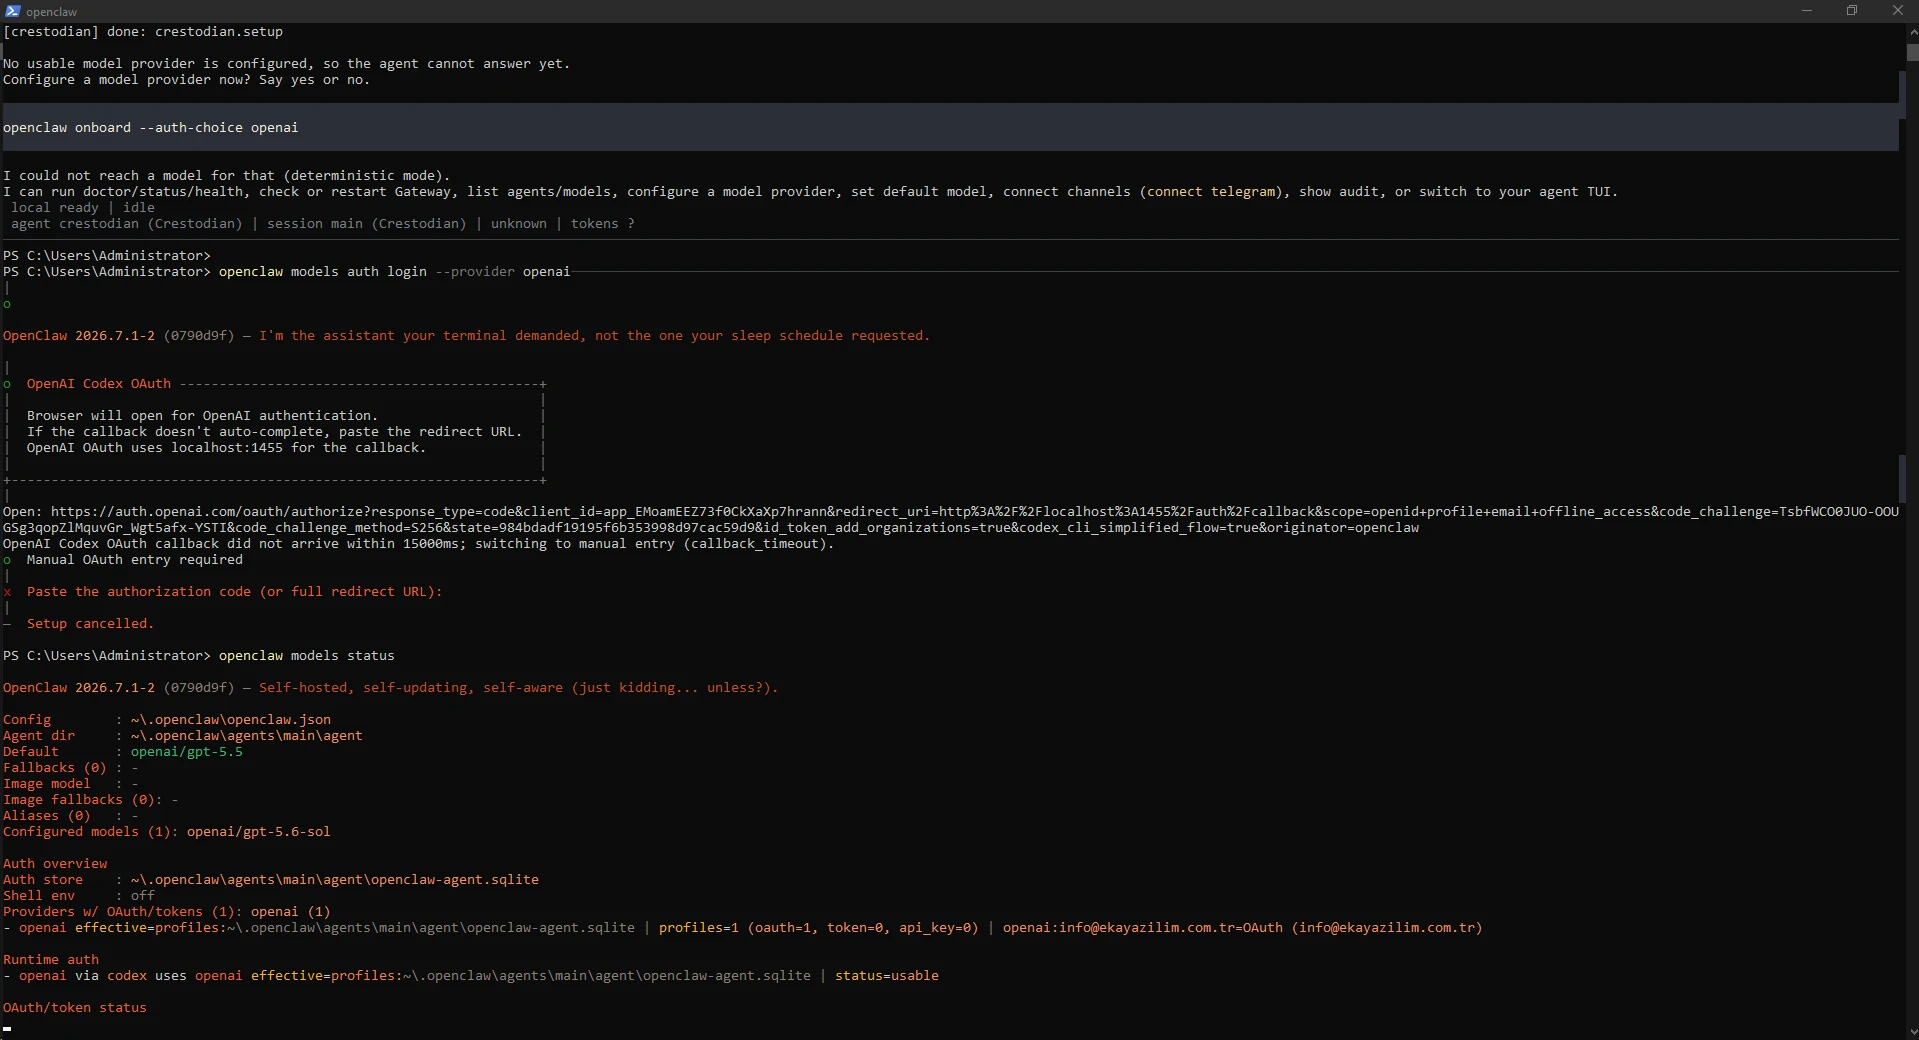Click 'Auth overview' heading
Image resolution: width=1919 pixels, height=1040 pixels.
(x=55, y=864)
